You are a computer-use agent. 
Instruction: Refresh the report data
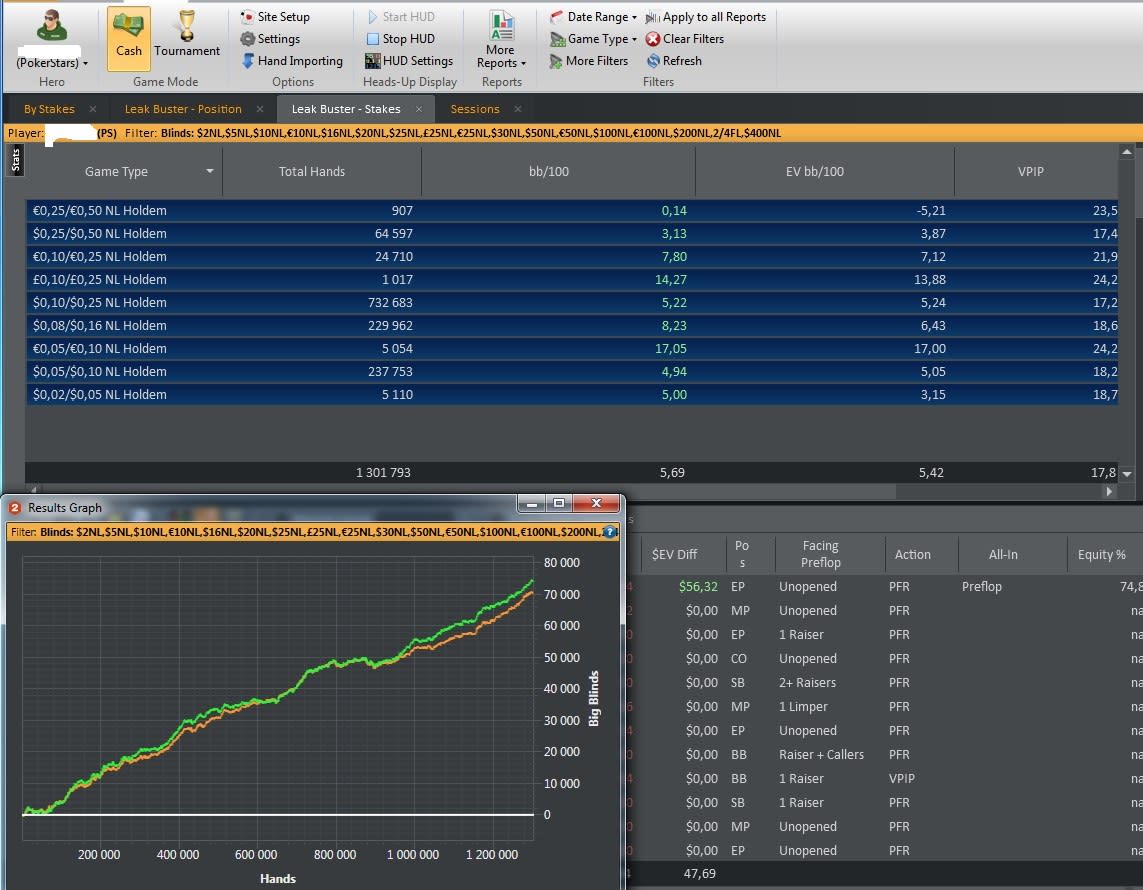tap(674, 60)
